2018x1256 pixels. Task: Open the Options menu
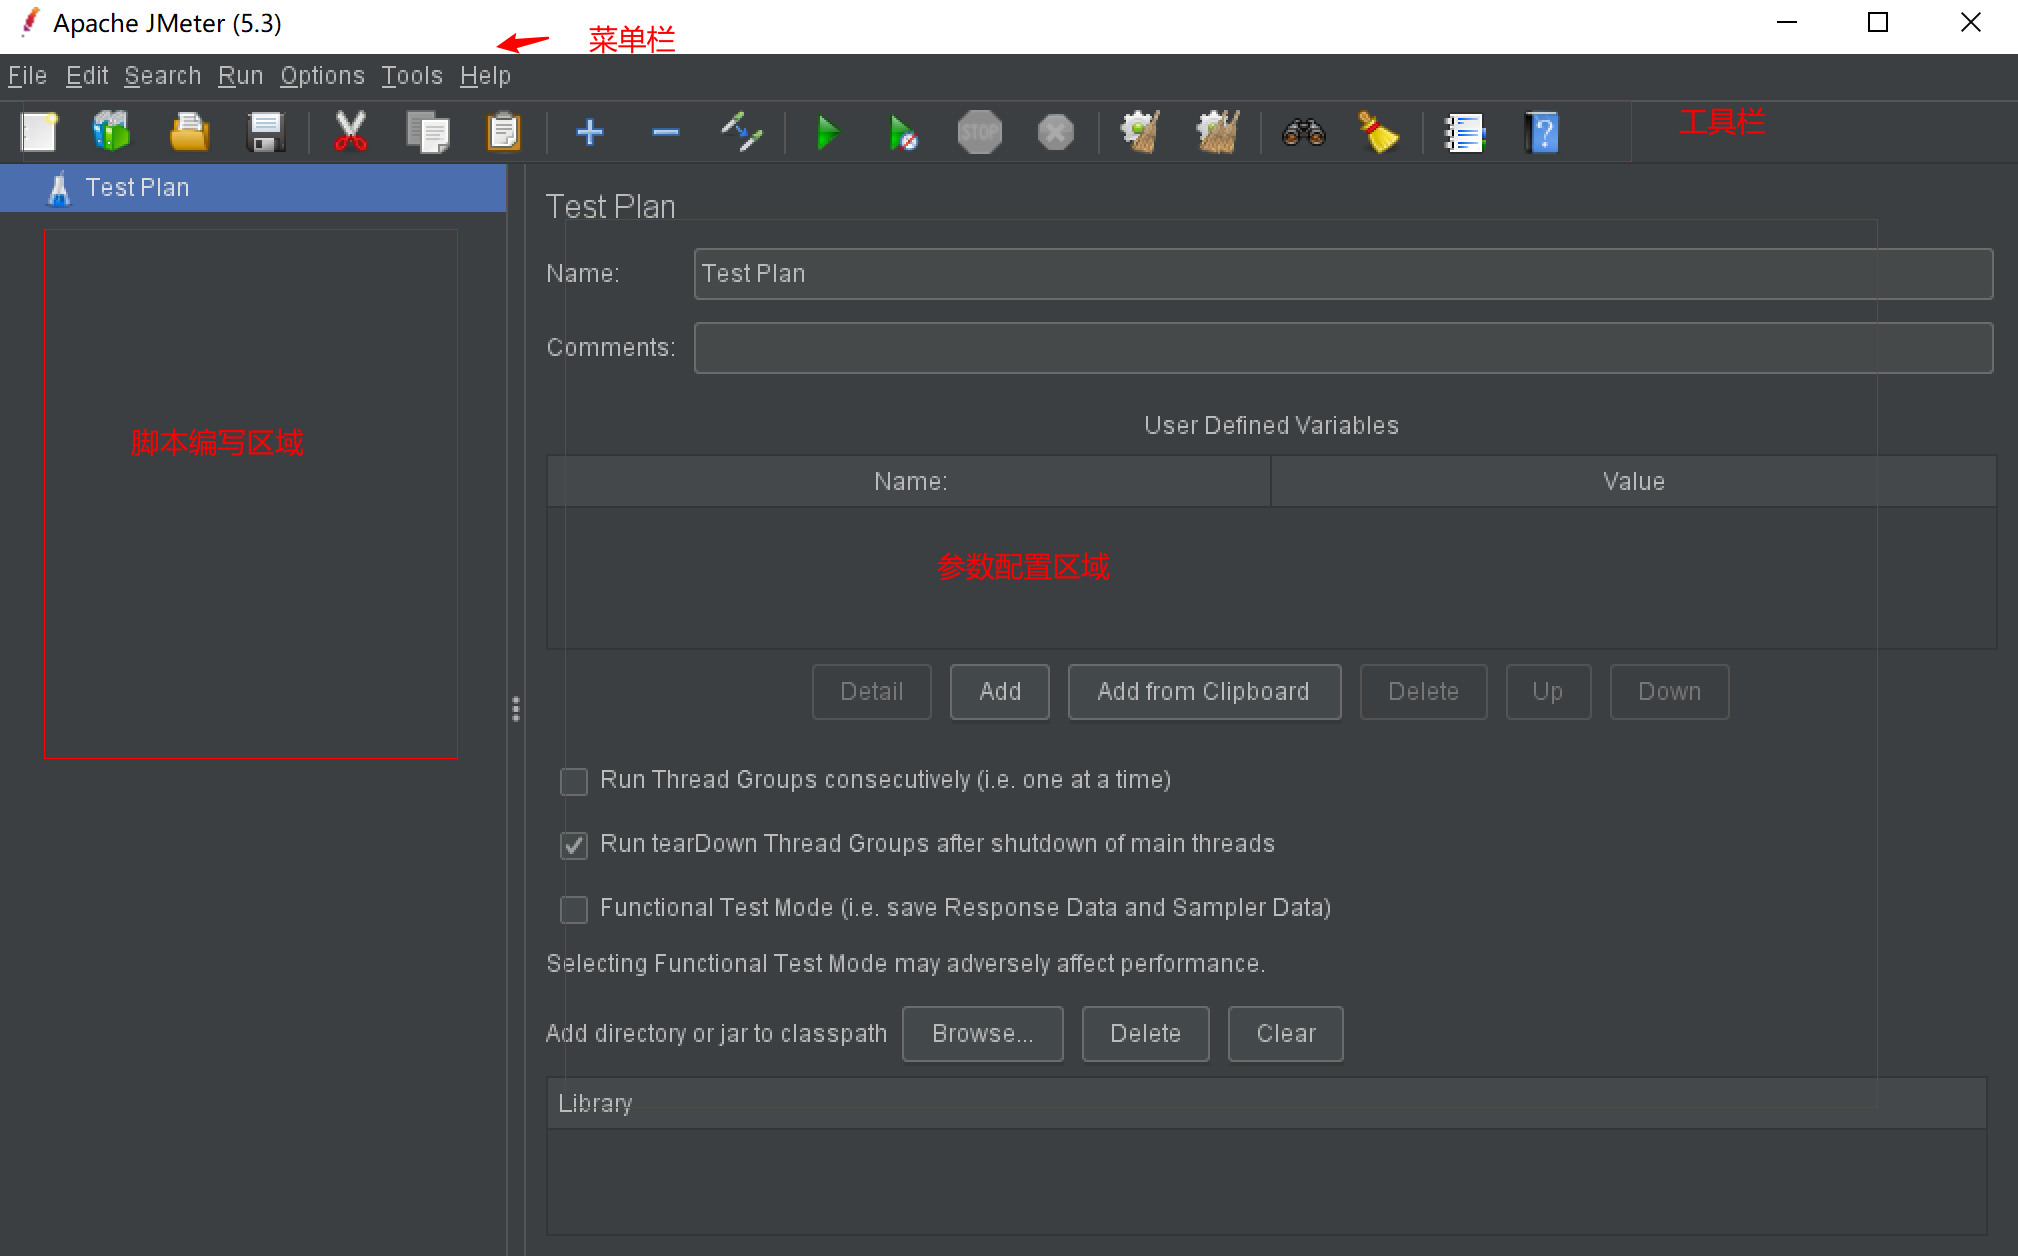322,75
